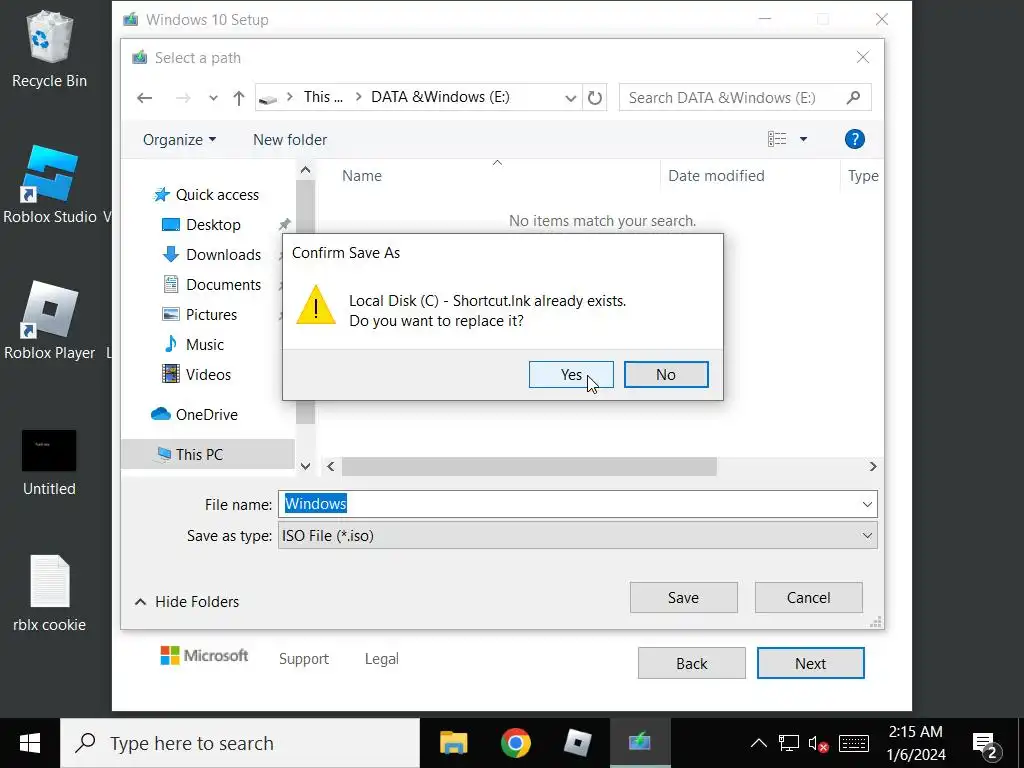Screen dimensions: 1024x768
Task: Click the file list horizontal scrollbar thumb
Action: pyautogui.click(x=529, y=467)
